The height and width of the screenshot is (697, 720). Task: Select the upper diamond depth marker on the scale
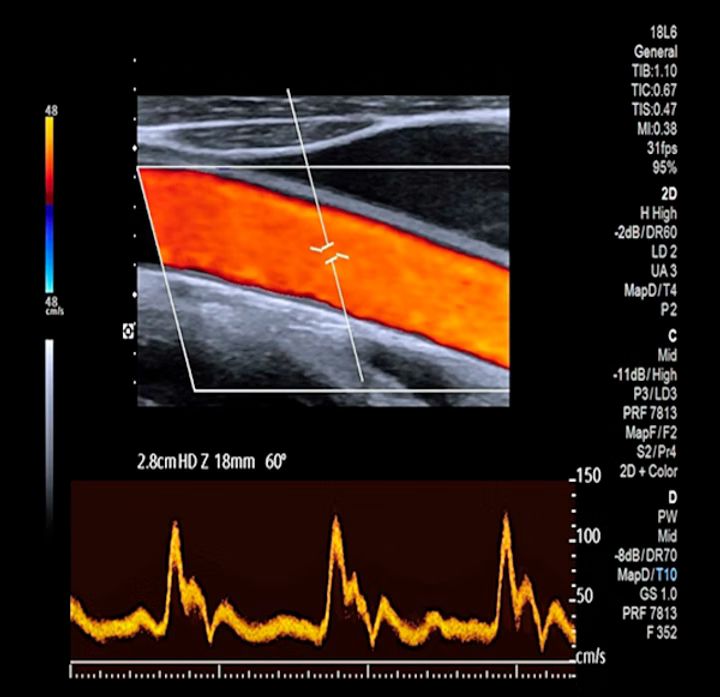tap(136, 148)
